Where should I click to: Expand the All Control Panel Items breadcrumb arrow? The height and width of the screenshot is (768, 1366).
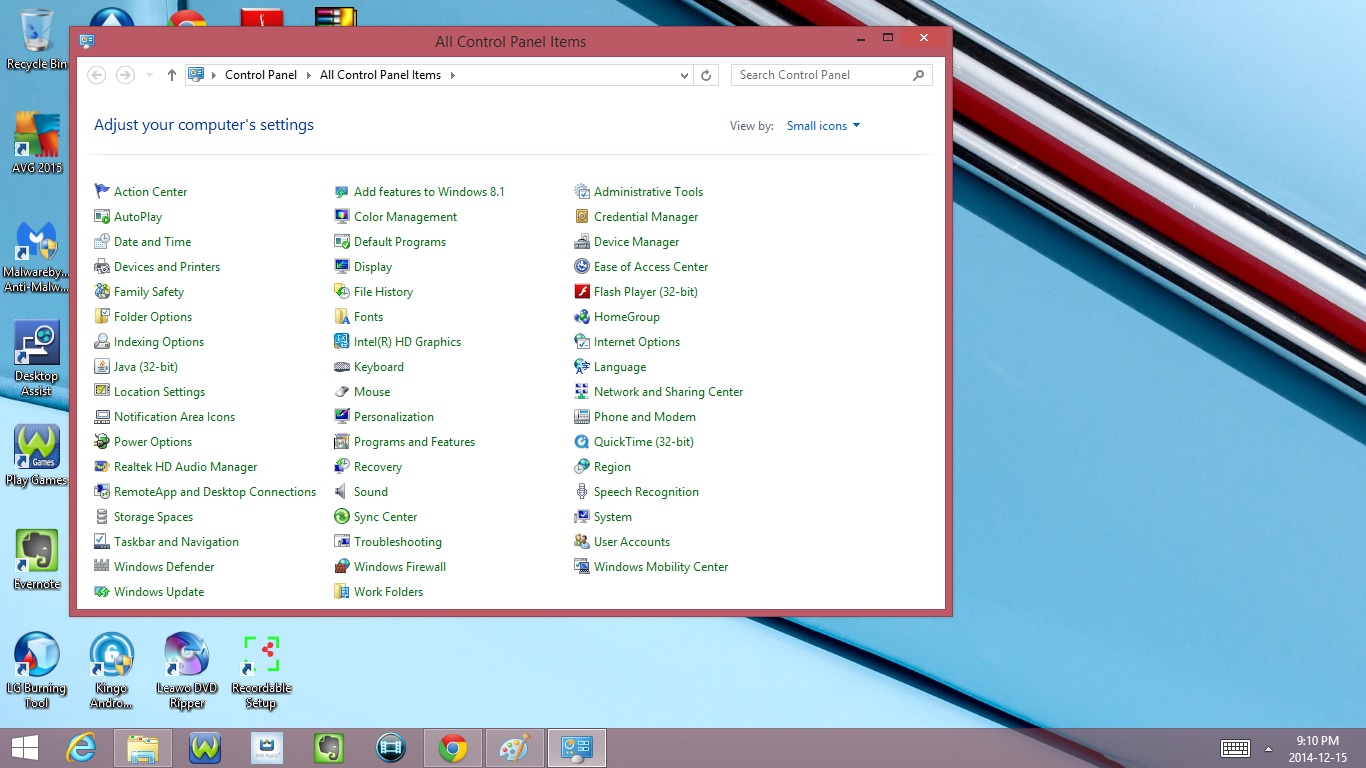tap(452, 75)
